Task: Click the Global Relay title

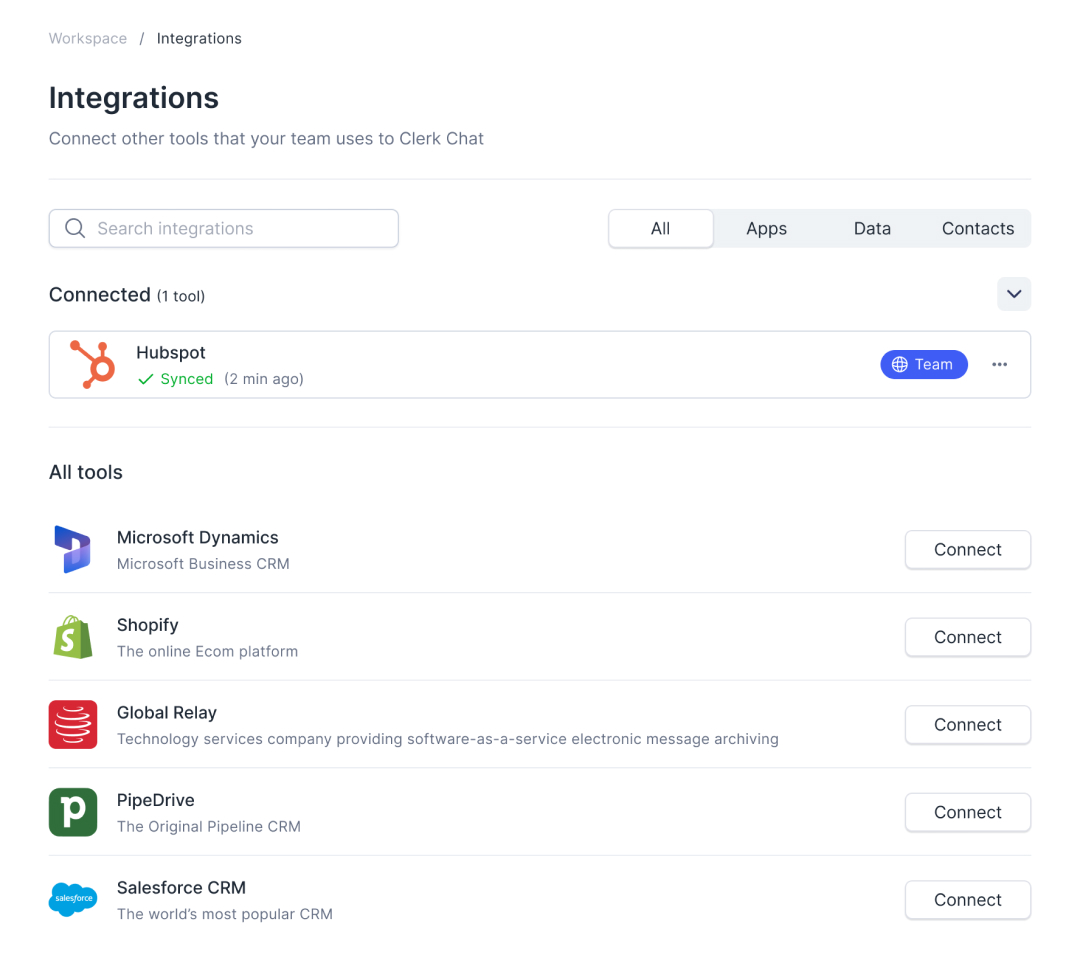Action: click(x=167, y=713)
